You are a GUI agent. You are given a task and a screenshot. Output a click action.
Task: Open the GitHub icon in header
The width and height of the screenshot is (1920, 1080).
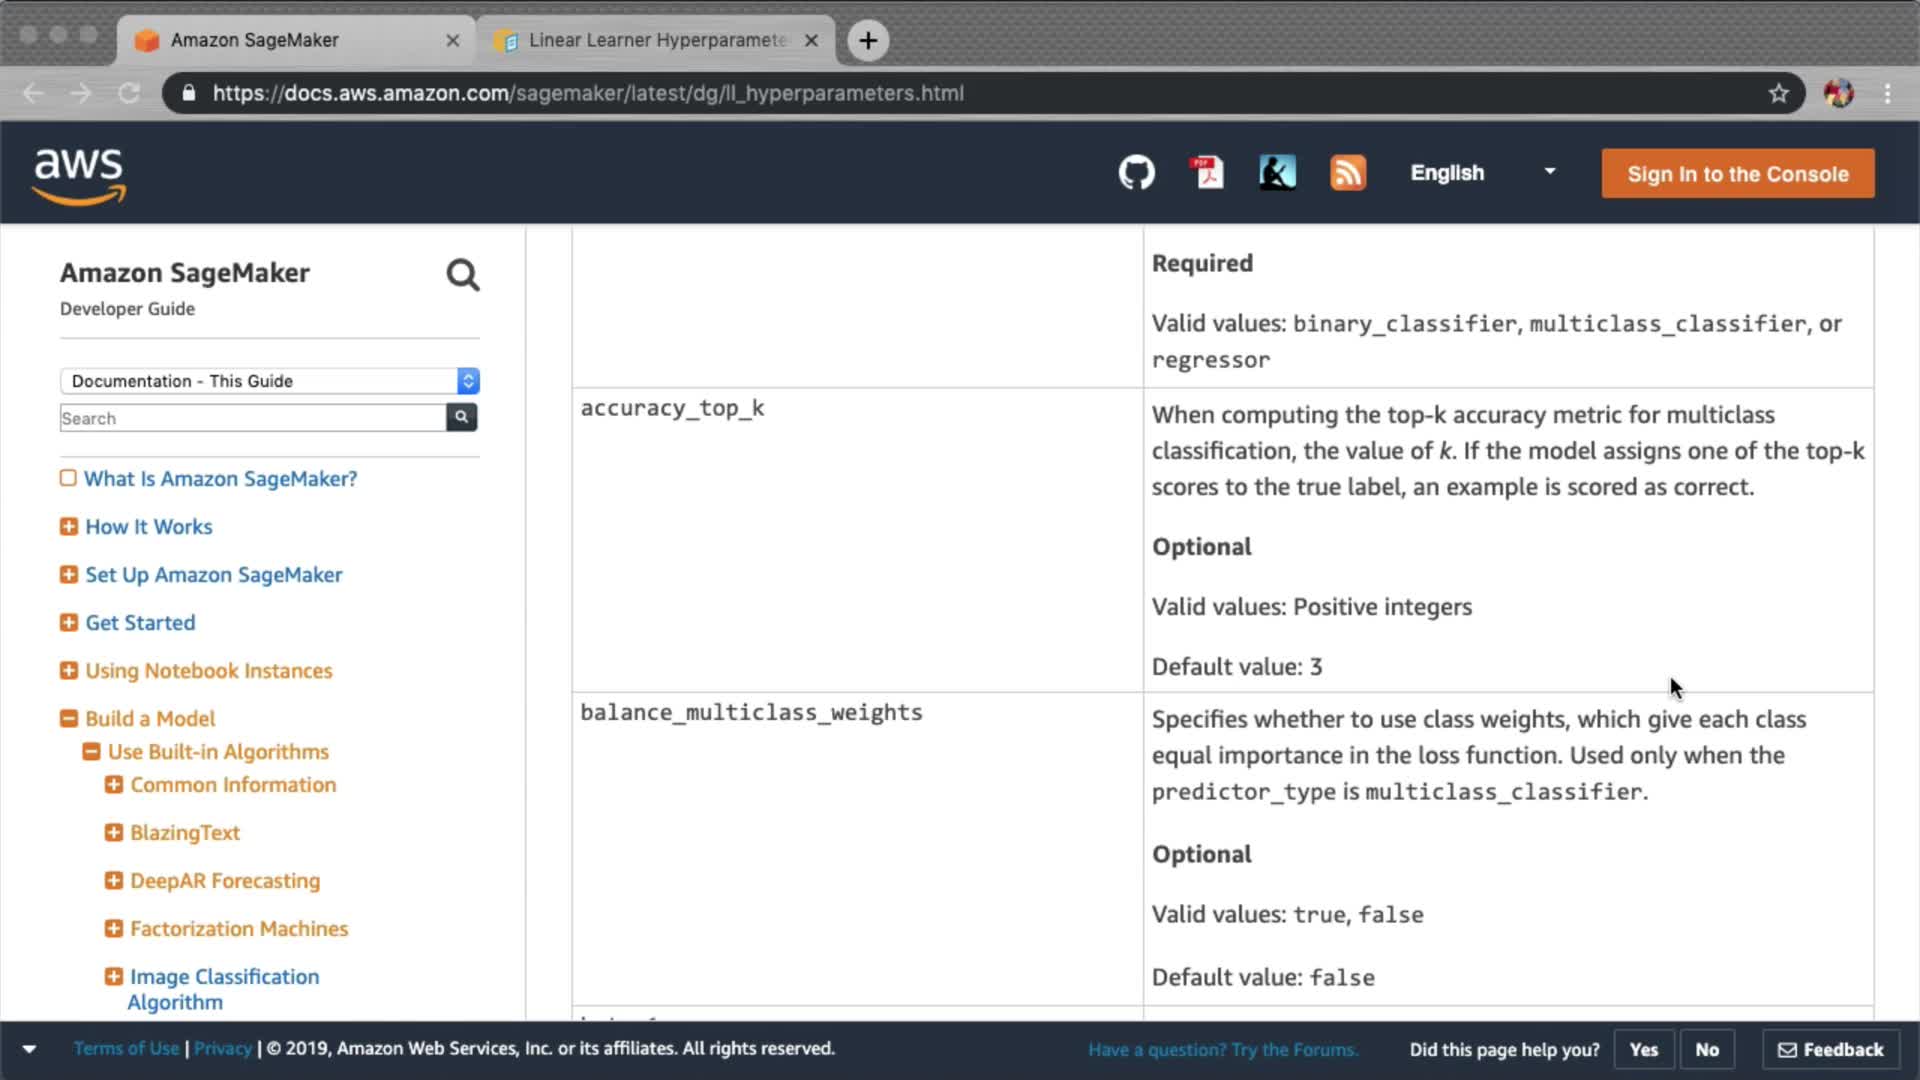pos(1136,173)
